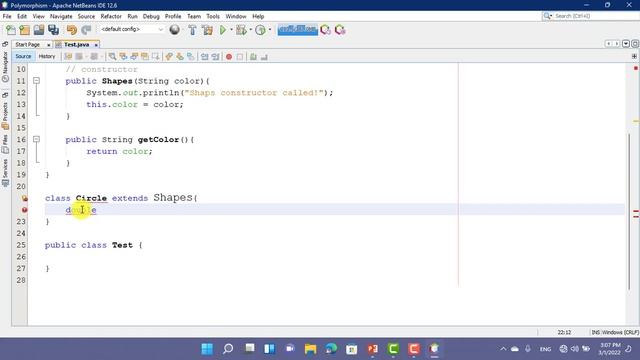Open the Navigate menu

pyautogui.click(x=61, y=16)
